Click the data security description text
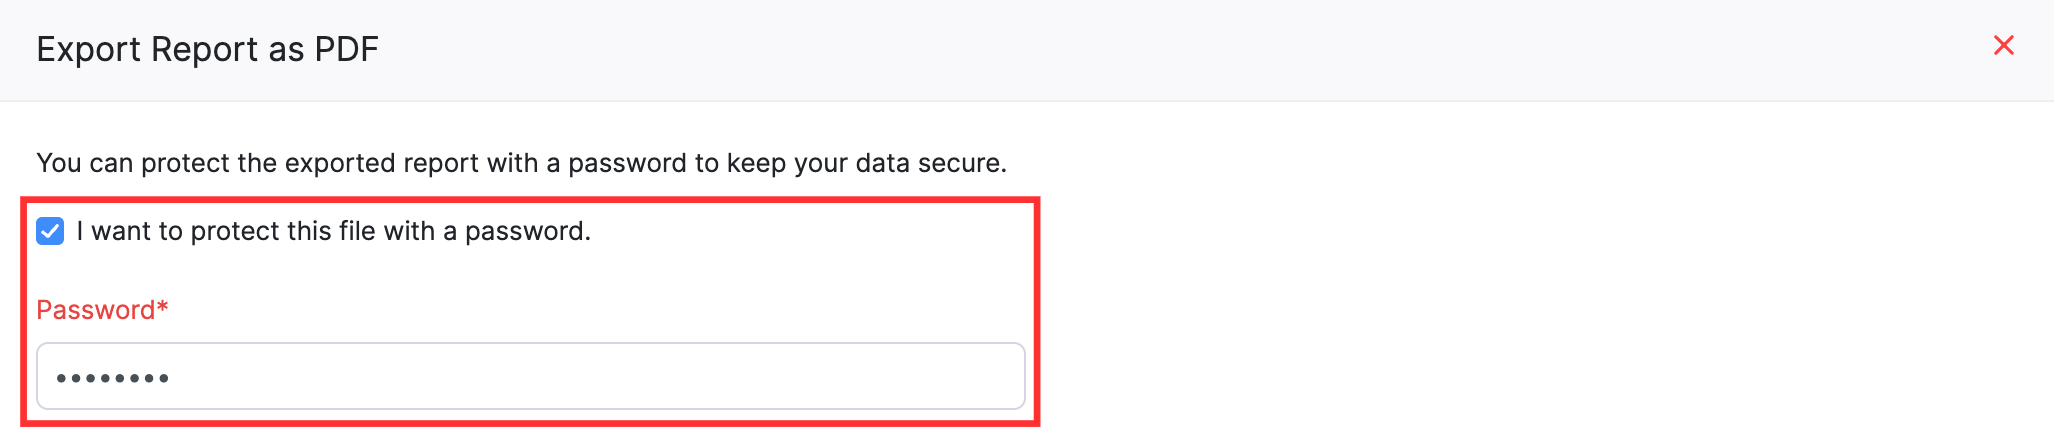This screenshot has width=2054, height=438. [x=521, y=163]
